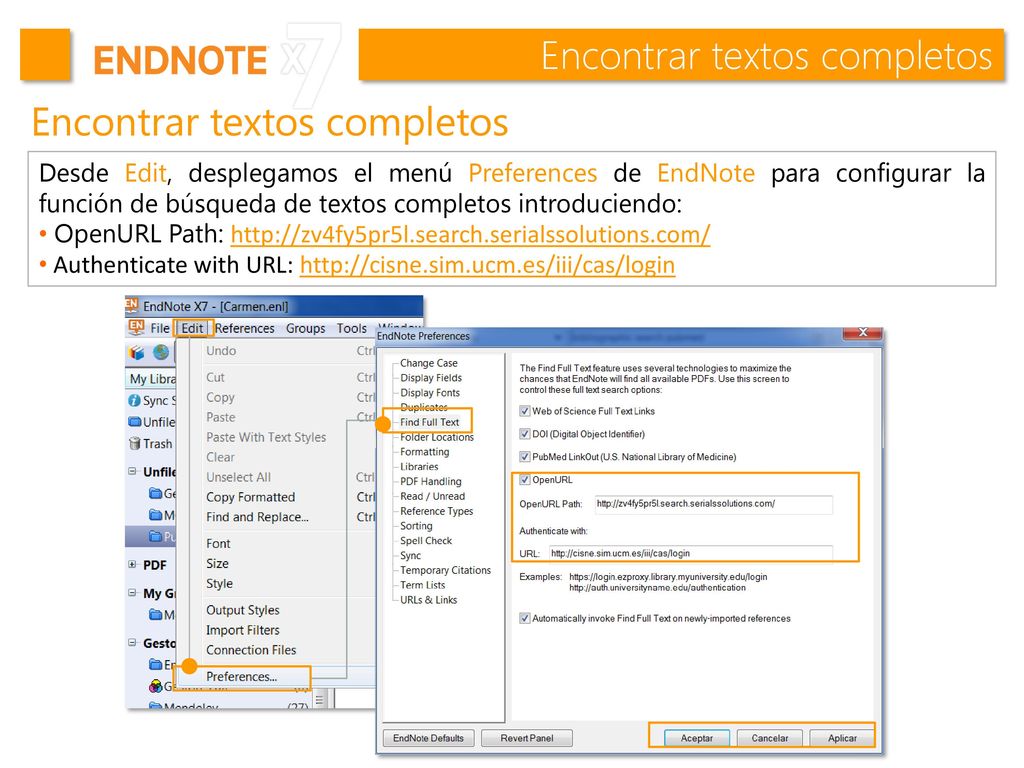Open the Groups menu
This screenshot has width=1024, height=768.
point(305,328)
